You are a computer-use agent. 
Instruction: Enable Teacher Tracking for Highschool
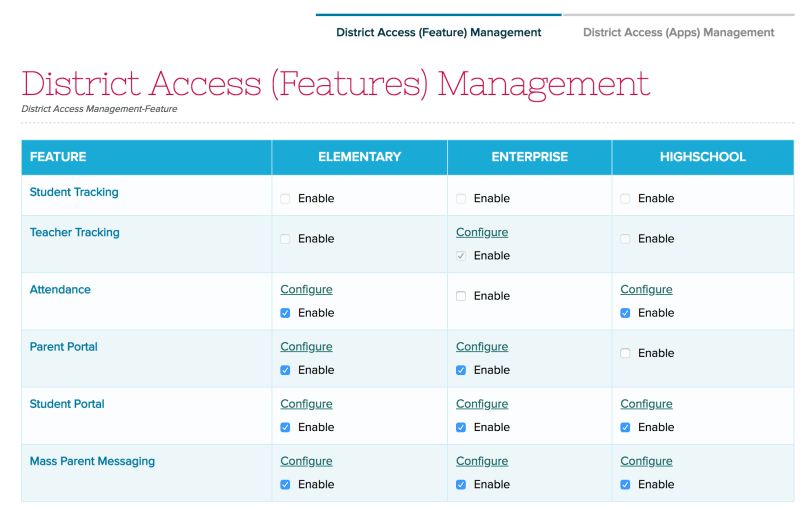coord(625,239)
